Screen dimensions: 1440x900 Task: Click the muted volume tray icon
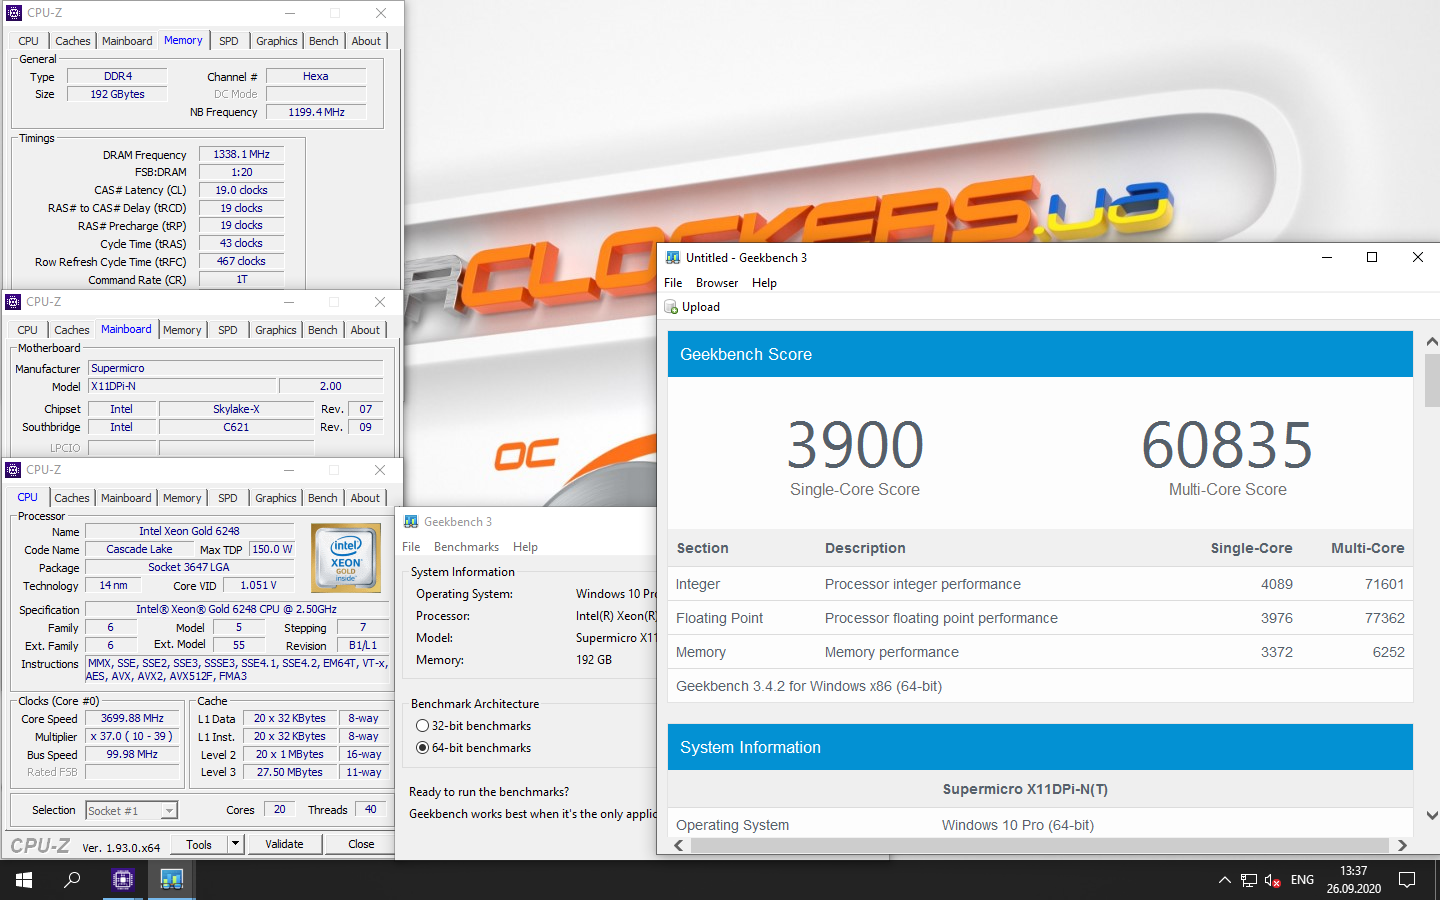click(1273, 880)
